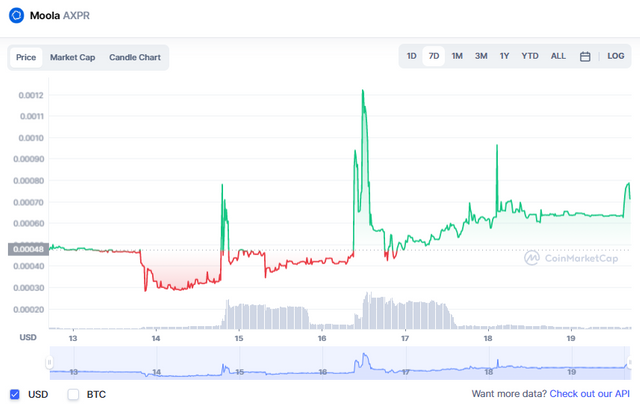Select the 3M time range
Viewport: 640px width, 404px height.
[481, 56]
